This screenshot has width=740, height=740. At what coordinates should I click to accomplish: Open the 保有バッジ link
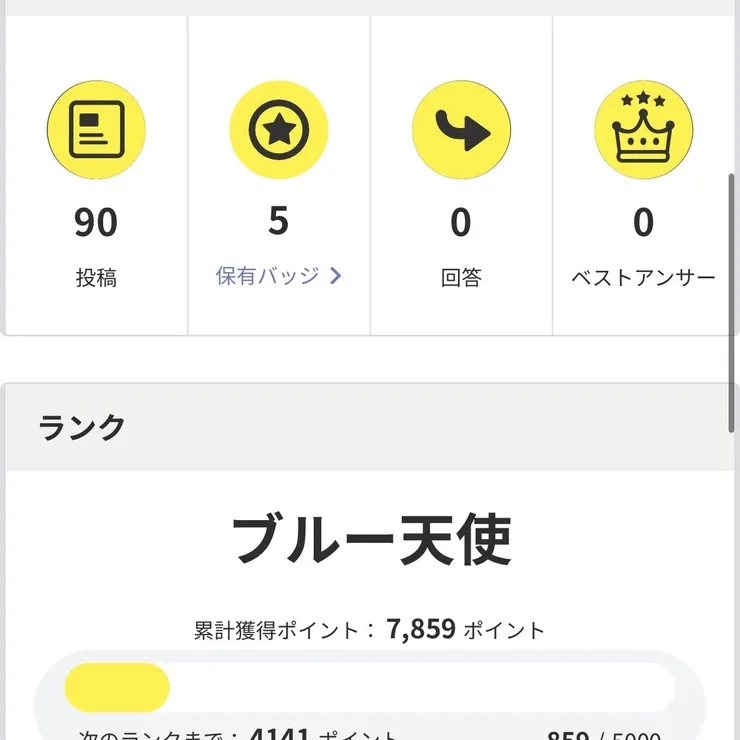pyautogui.click(x=268, y=276)
